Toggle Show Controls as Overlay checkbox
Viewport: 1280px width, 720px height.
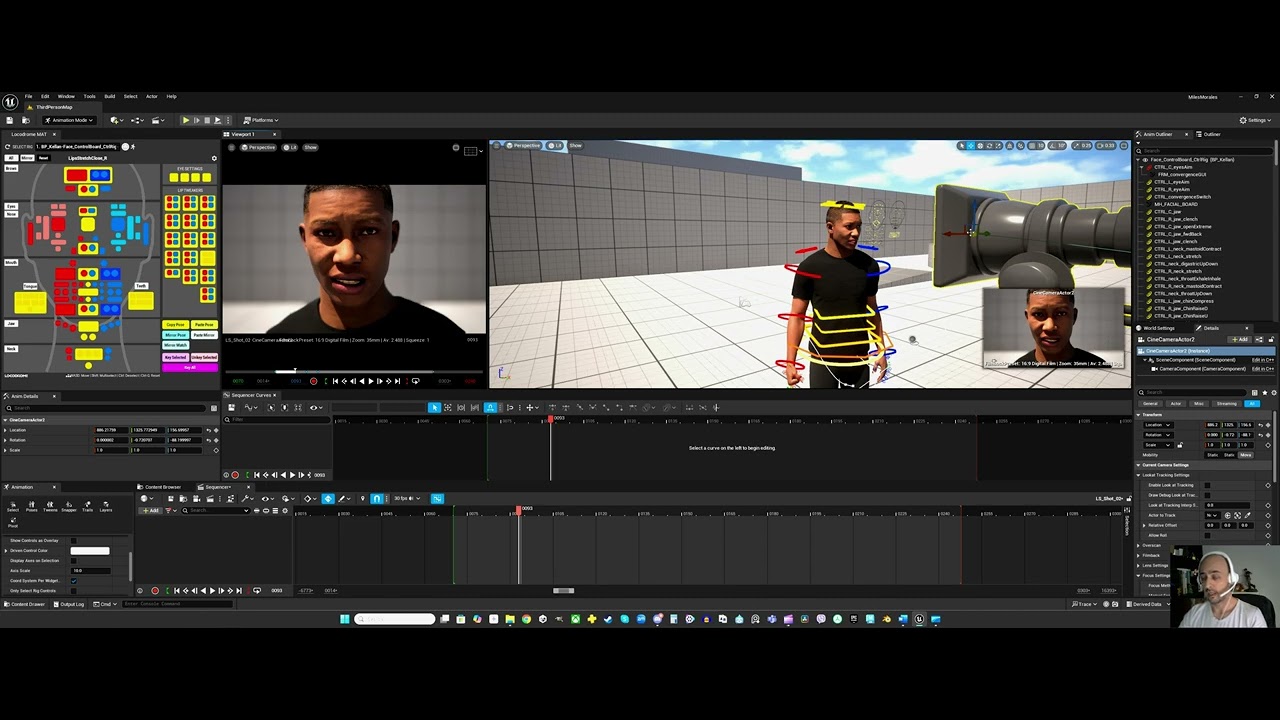73,540
